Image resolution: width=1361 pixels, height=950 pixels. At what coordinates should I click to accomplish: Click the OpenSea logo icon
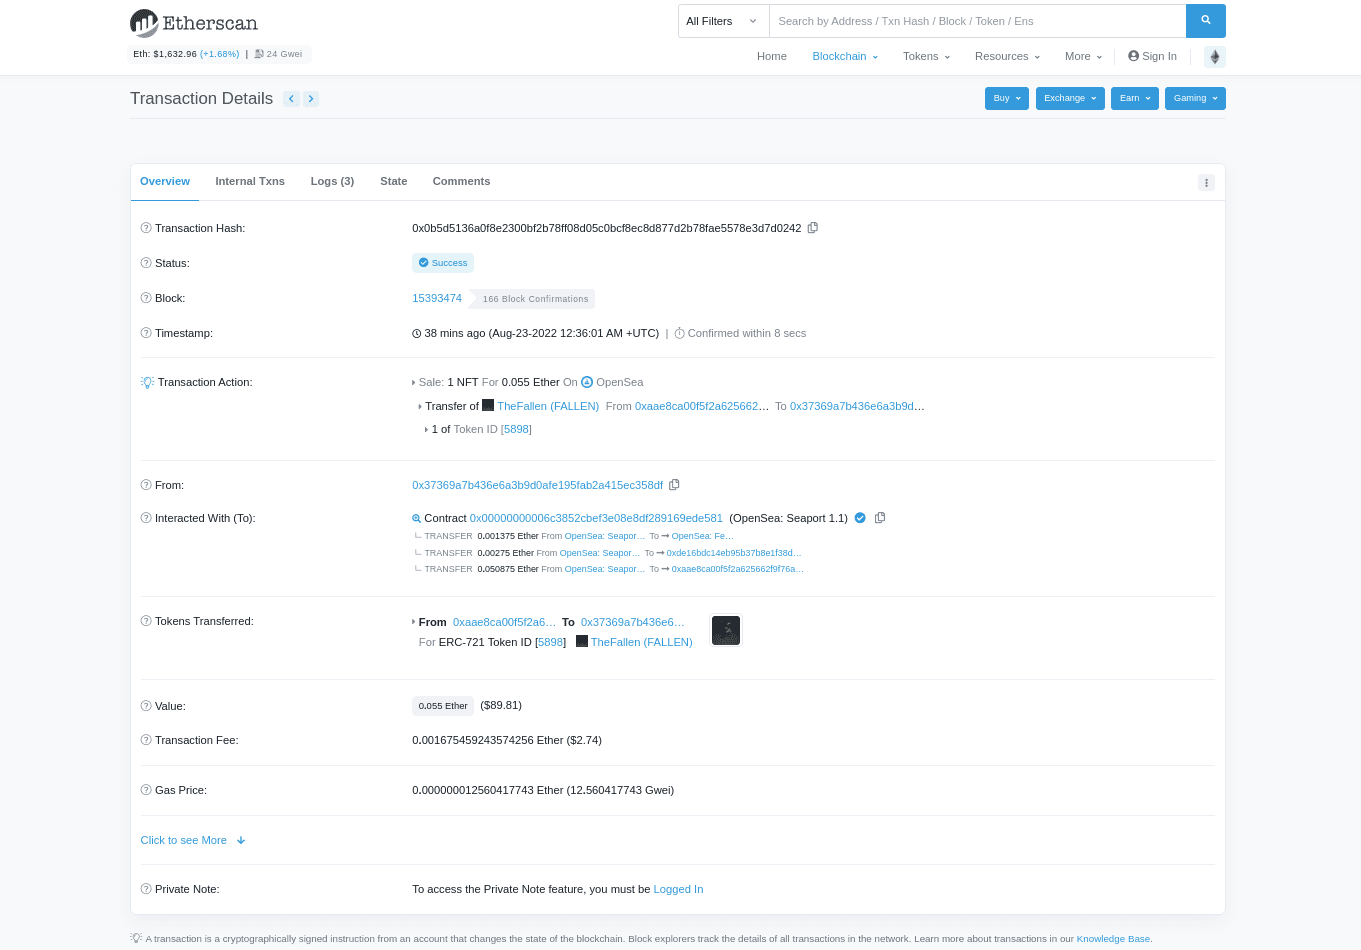point(587,382)
